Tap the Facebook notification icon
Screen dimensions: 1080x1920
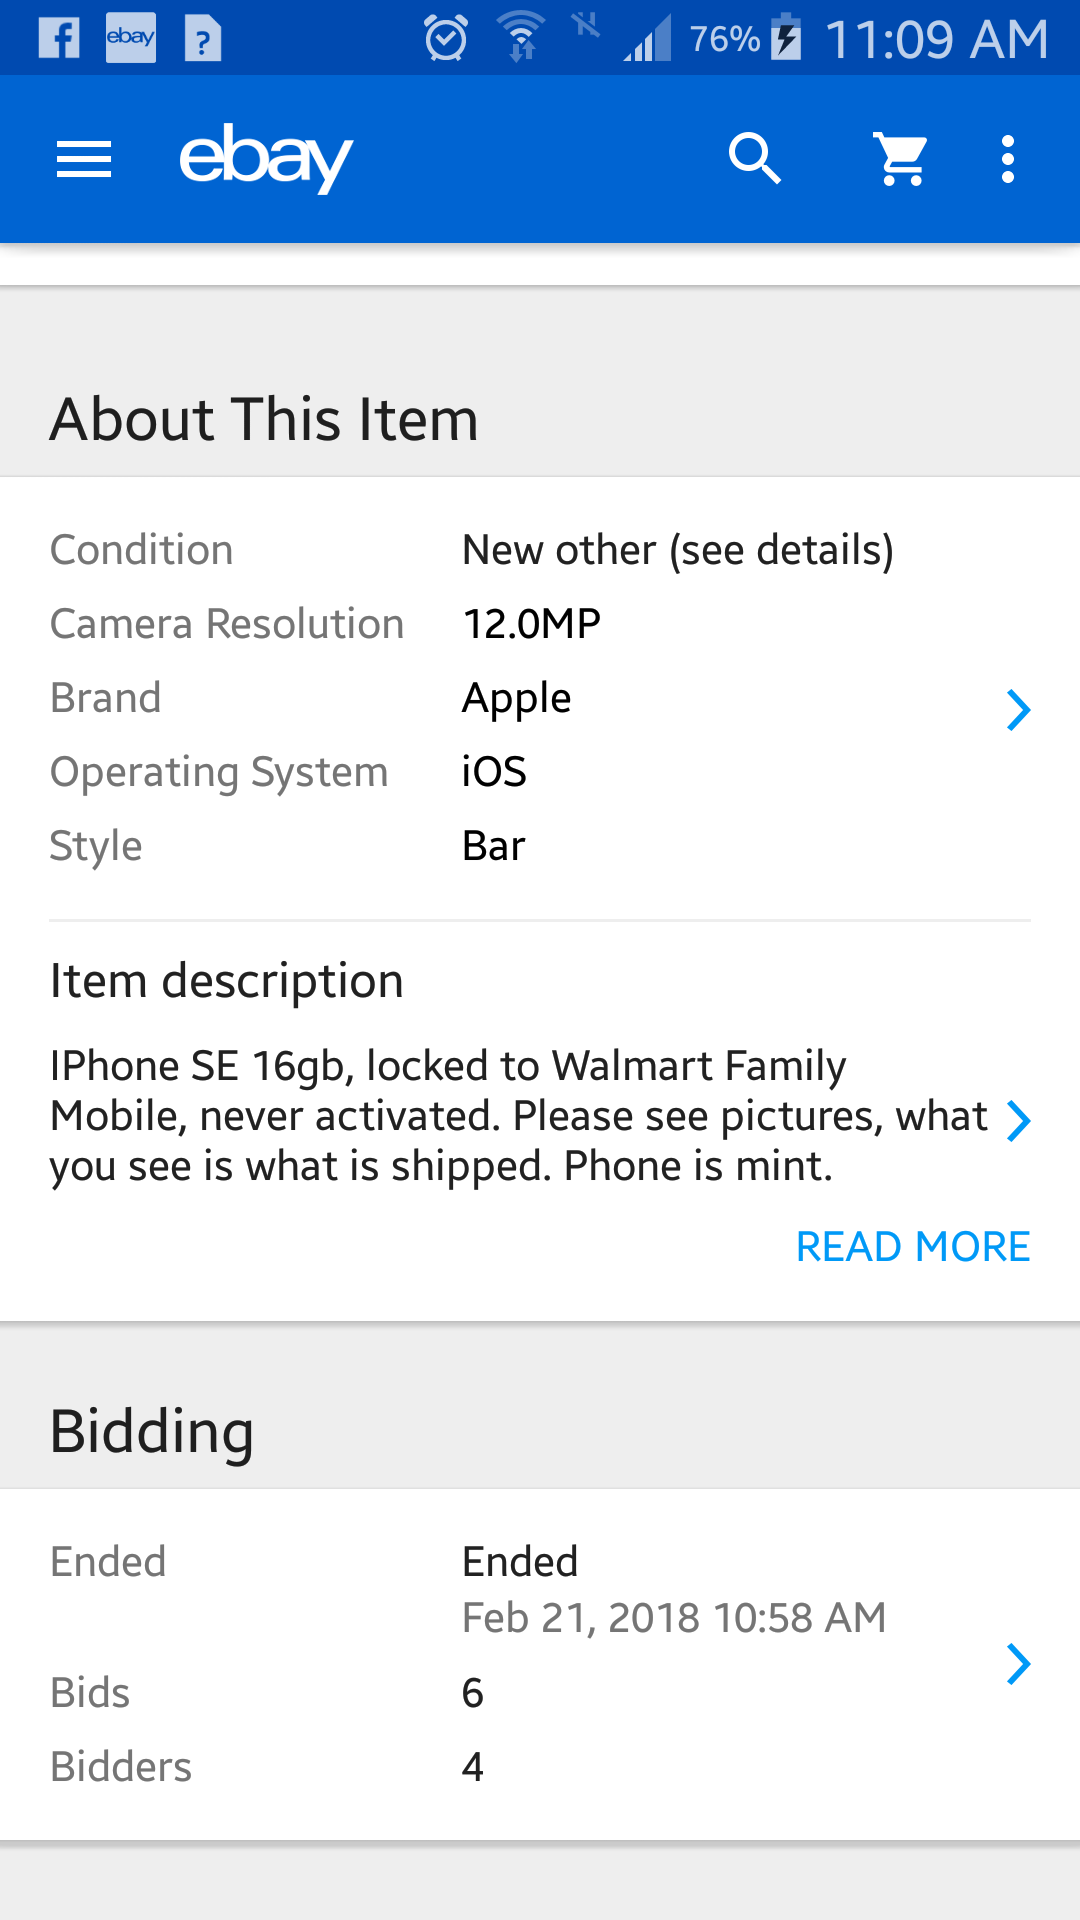tap(59, 38)
